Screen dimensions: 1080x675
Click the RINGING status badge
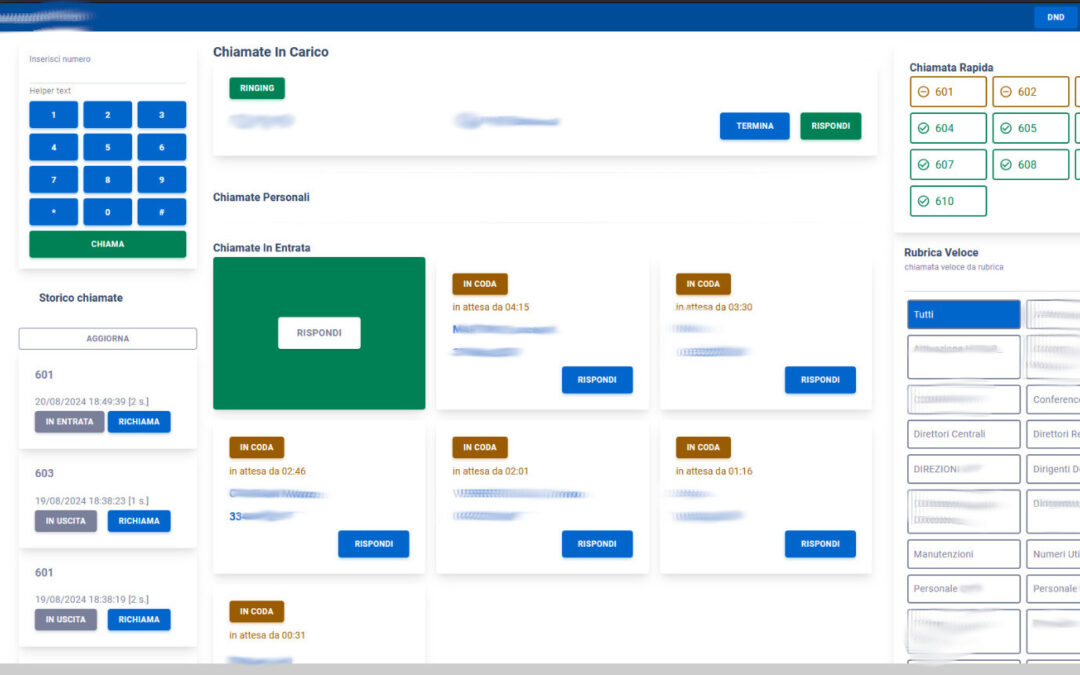[x=256, y=88]
